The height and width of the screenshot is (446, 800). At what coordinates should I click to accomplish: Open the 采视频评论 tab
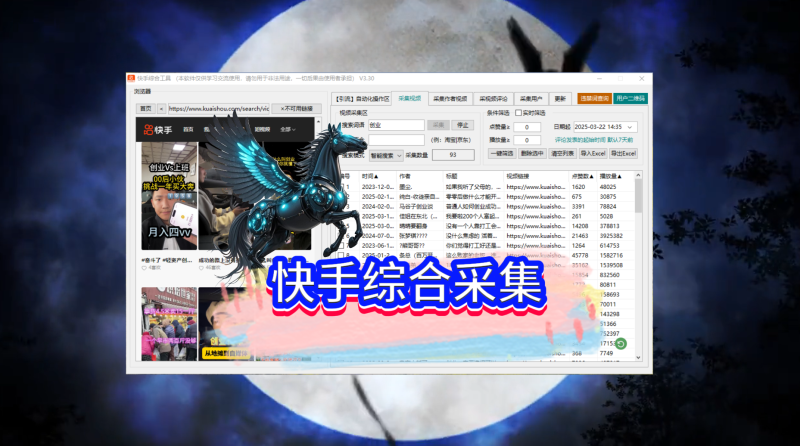[x=493, y=99]
